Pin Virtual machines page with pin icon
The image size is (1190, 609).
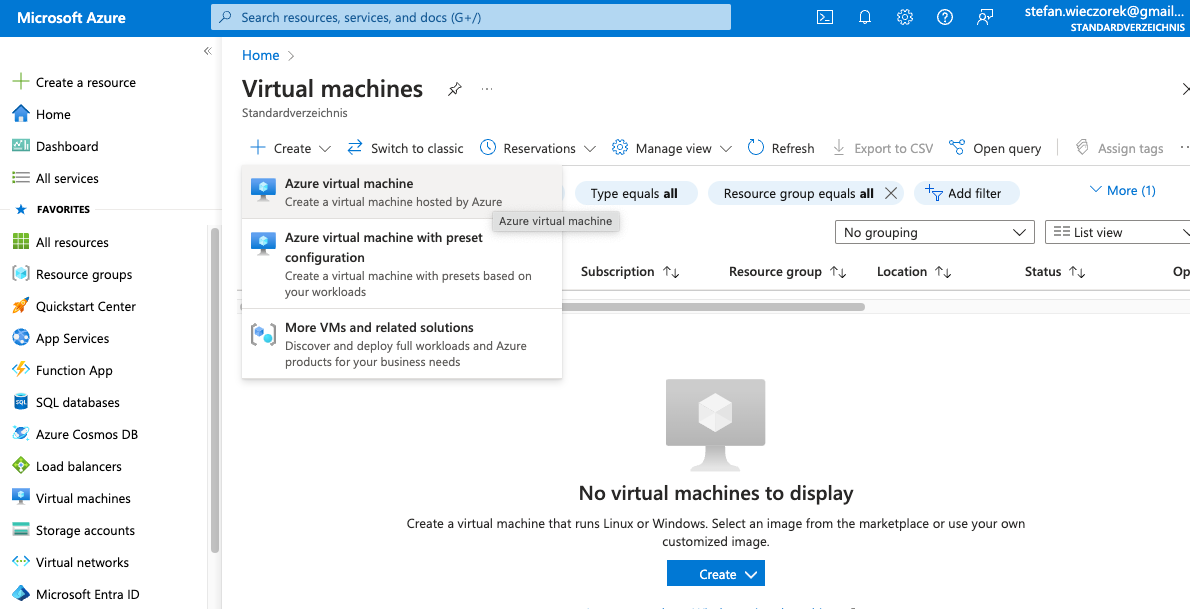454,89
